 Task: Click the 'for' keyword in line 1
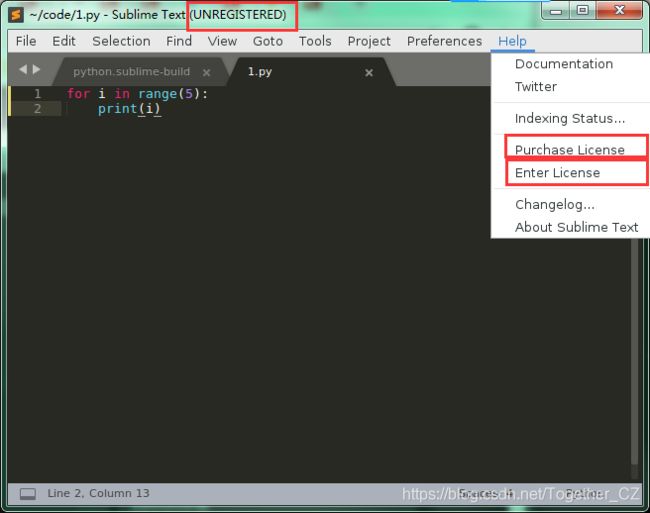(x=78, y=94)
